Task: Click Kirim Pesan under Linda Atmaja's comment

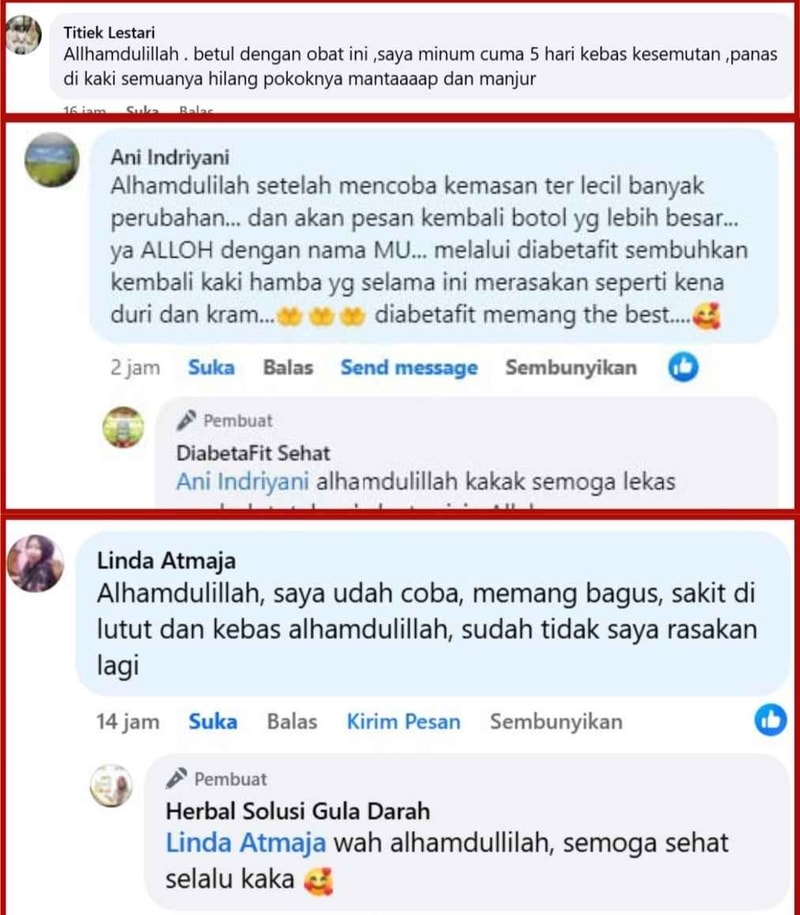Action: (404, 722)
